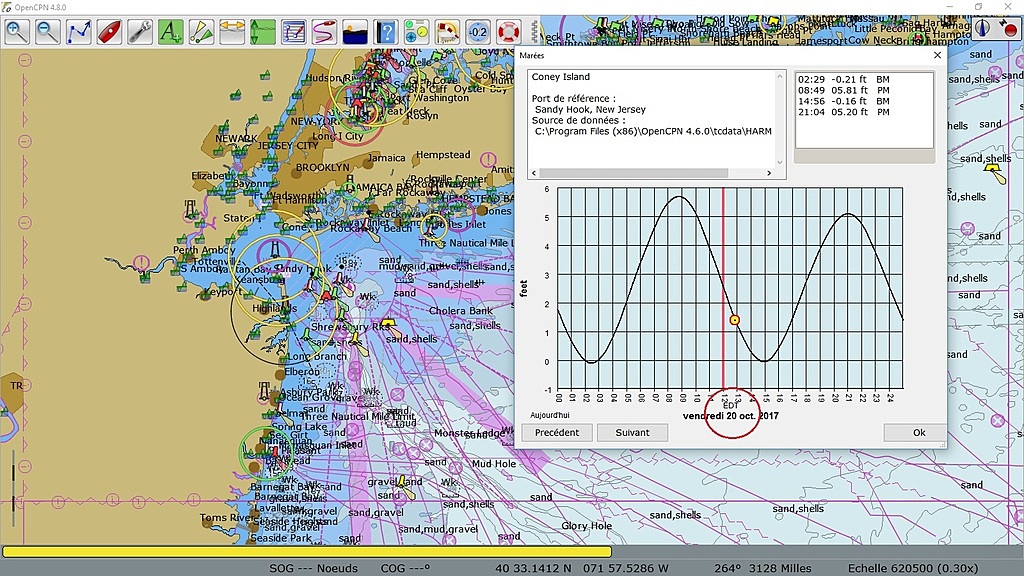This screenshot has width=1024, height=576.
Task: Select the Create Route tool
Action: point(78,31)
